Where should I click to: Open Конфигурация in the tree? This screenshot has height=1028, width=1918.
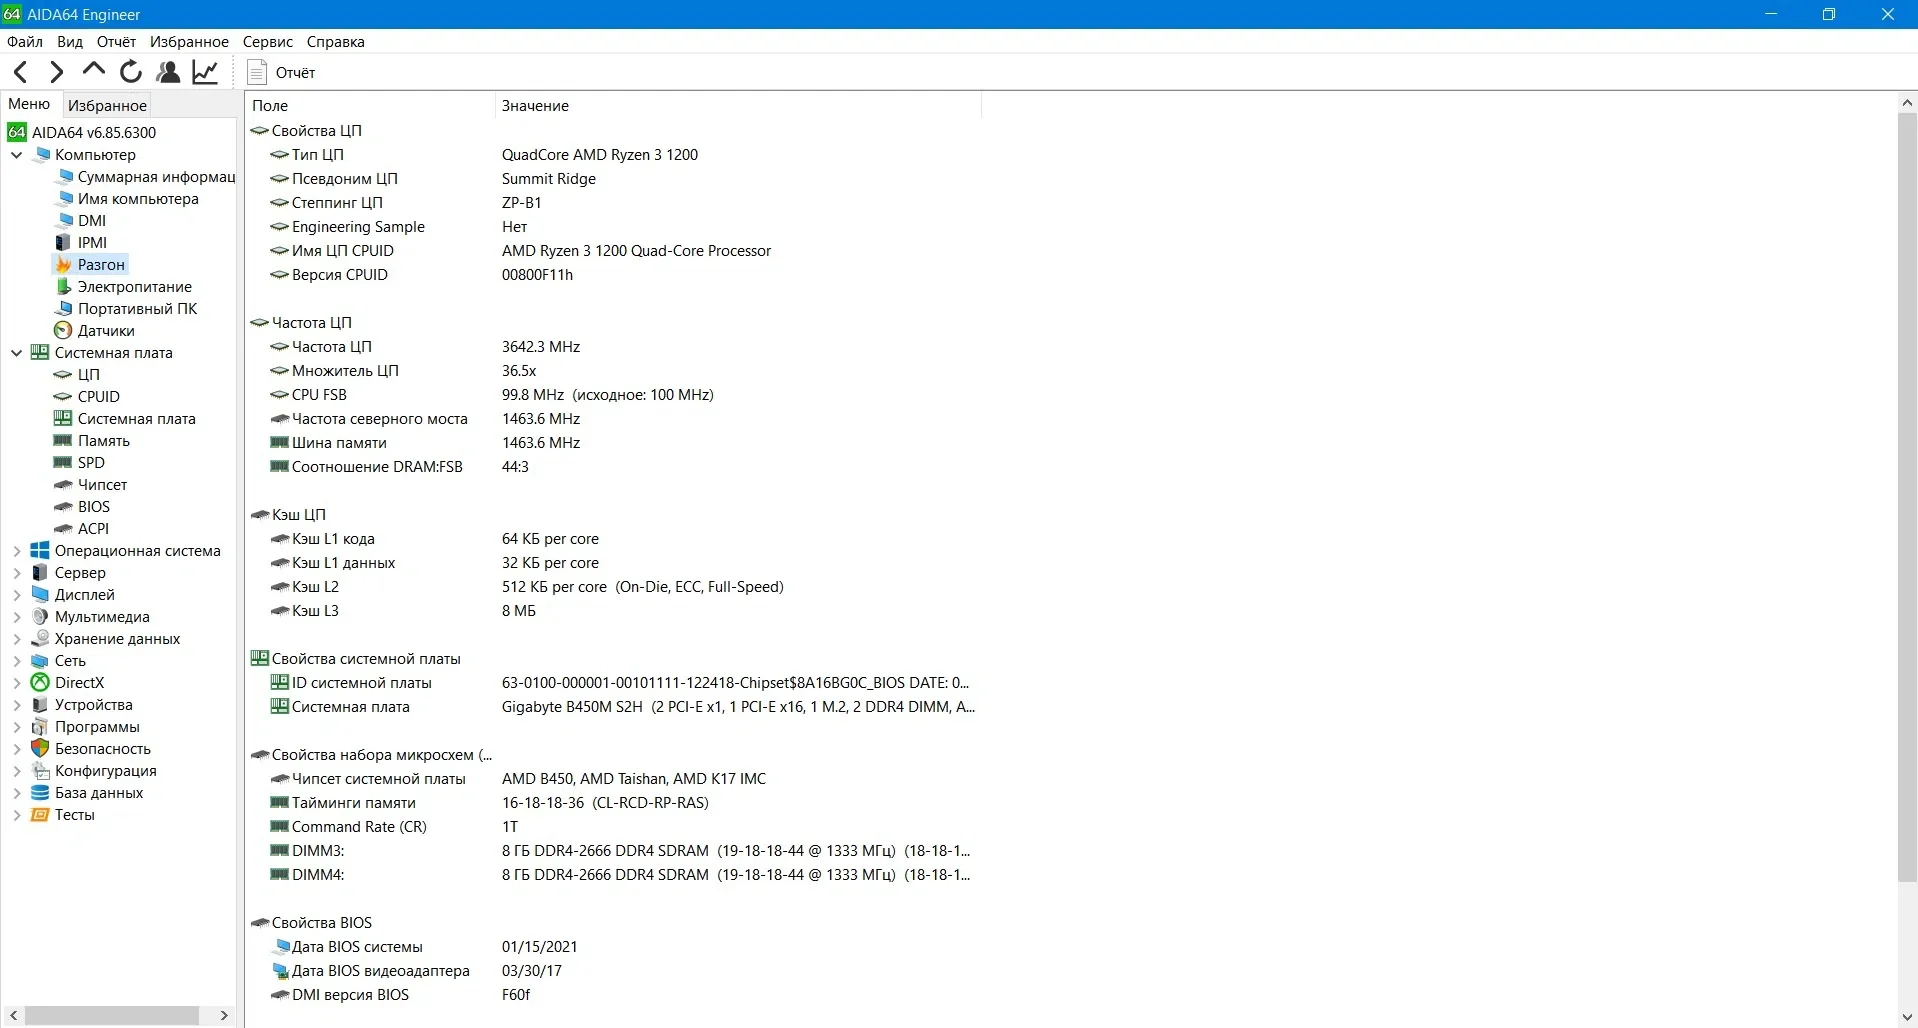(105, 771)
